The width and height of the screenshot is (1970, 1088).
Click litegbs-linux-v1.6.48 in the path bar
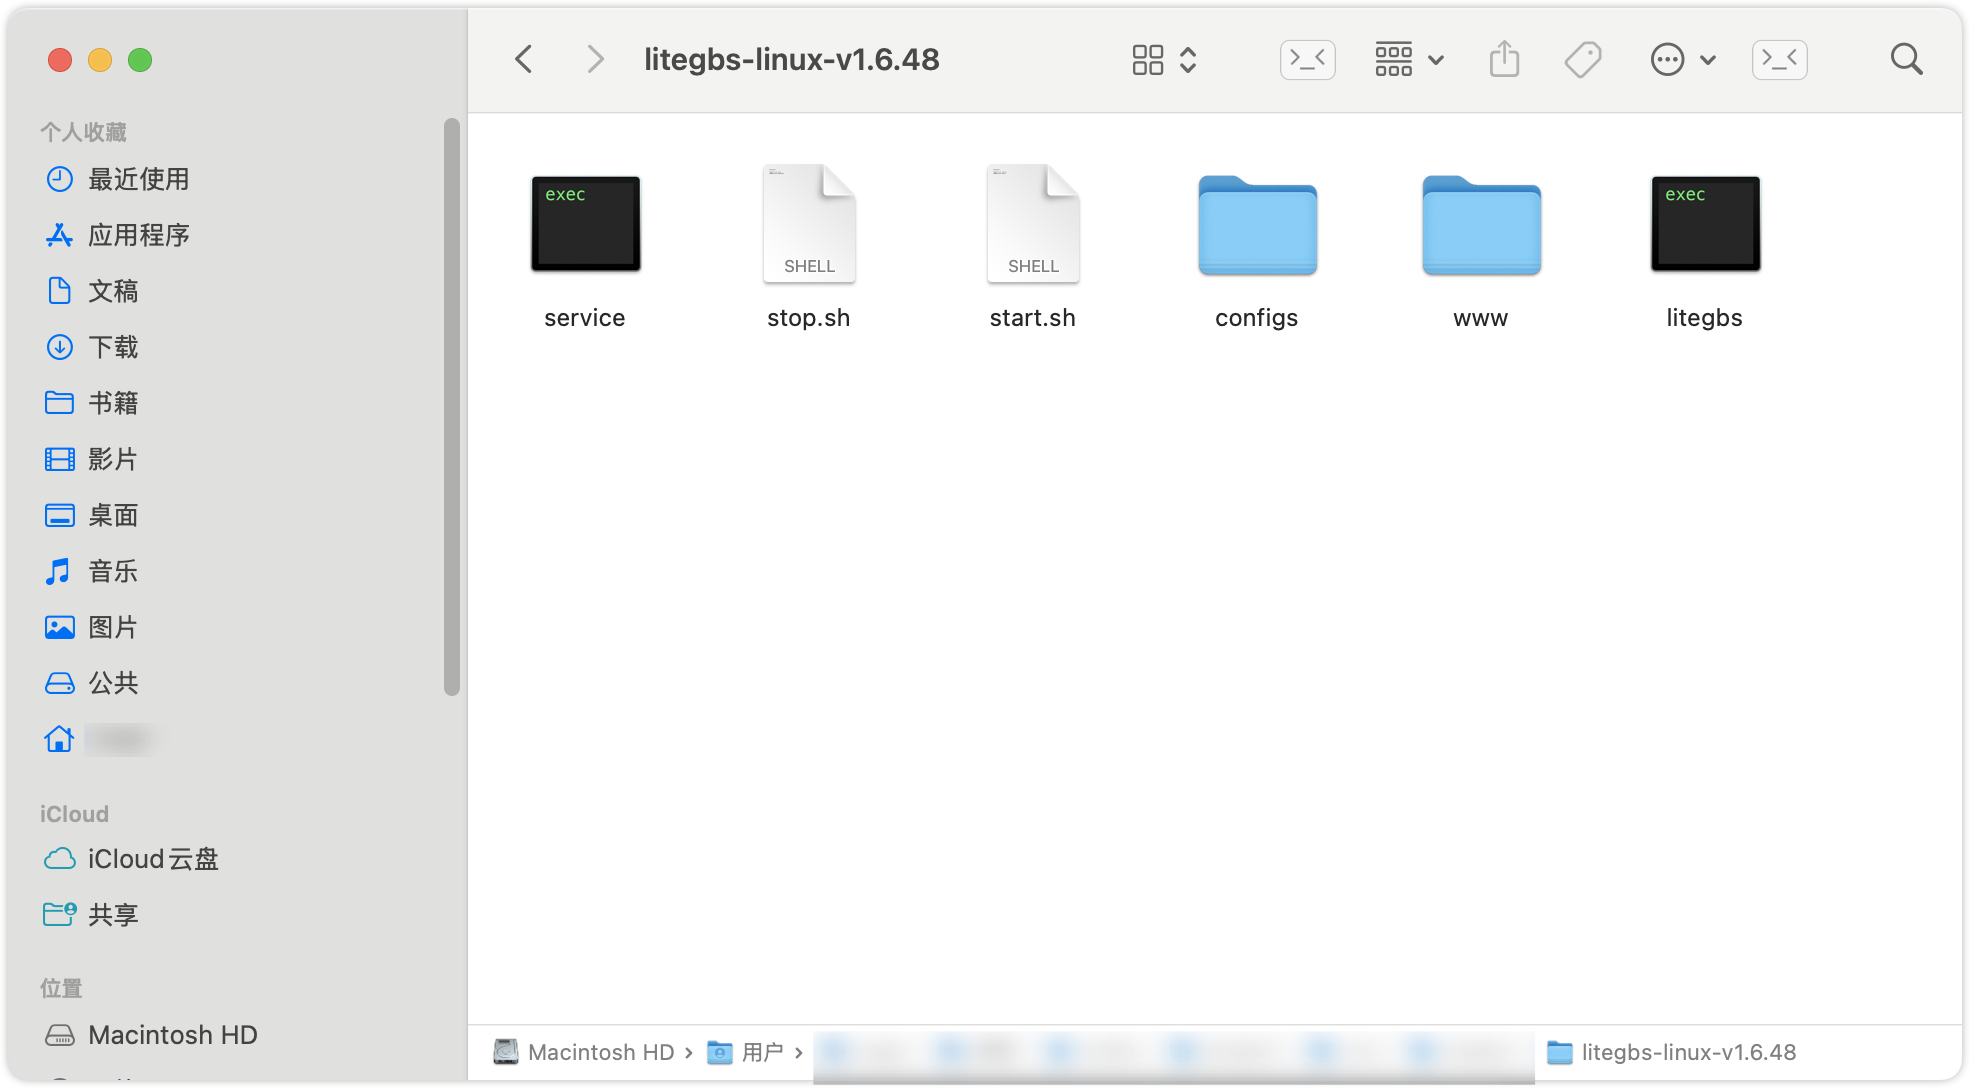pyautogui.click(x=1671, y=1052)
